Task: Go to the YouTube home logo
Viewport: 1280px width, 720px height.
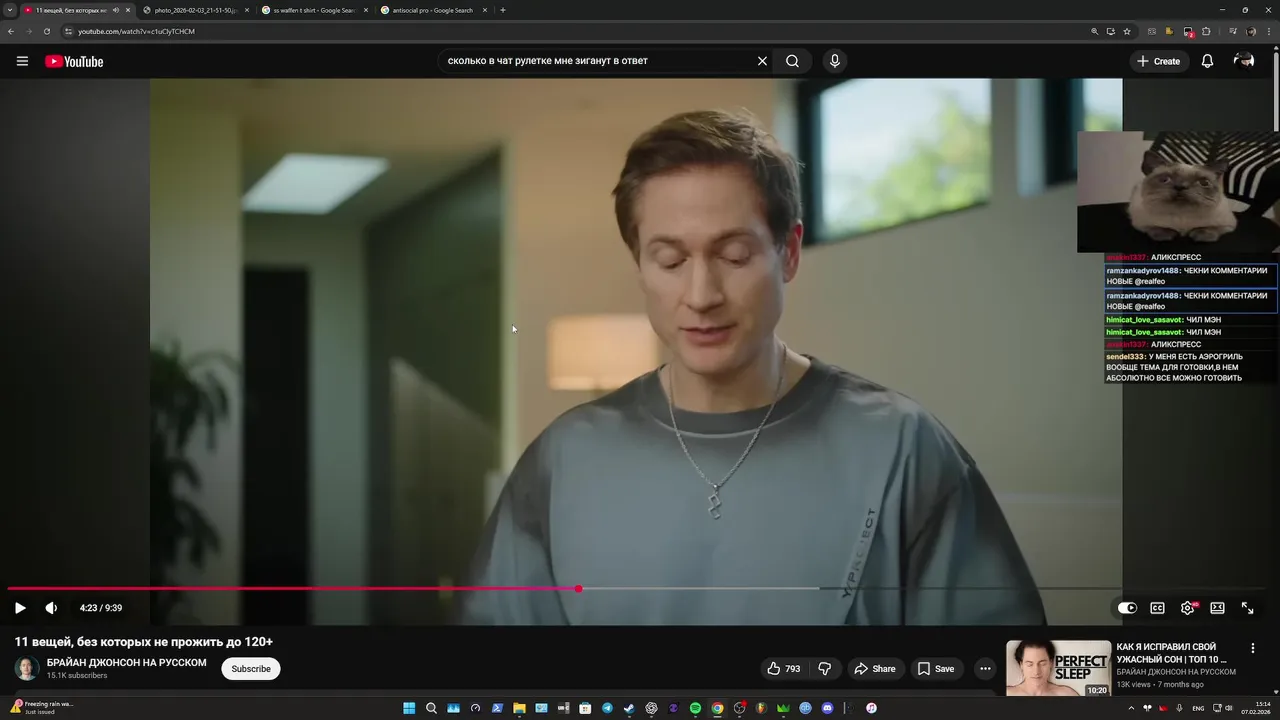Action: 74,61
